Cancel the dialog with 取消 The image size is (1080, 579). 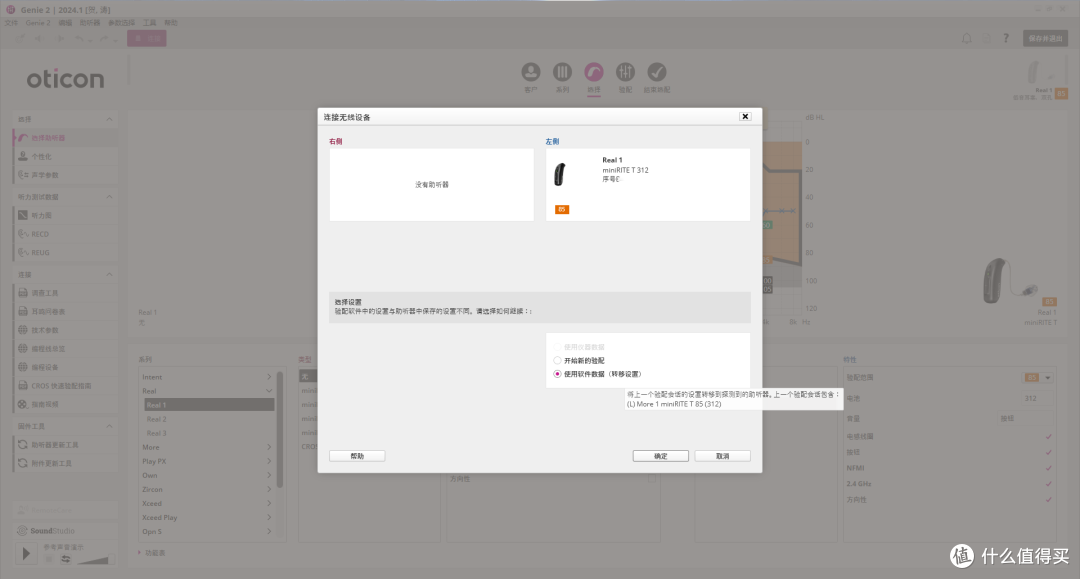723,456
